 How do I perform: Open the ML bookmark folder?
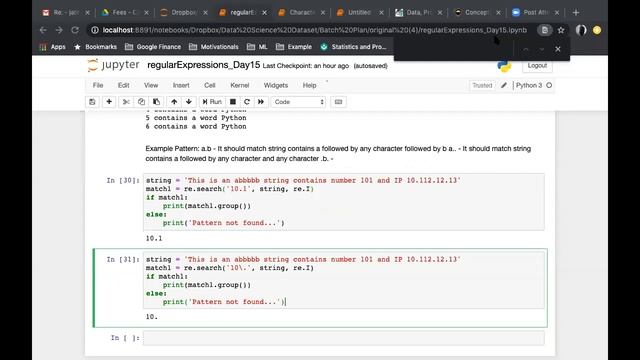pos(257,47)
